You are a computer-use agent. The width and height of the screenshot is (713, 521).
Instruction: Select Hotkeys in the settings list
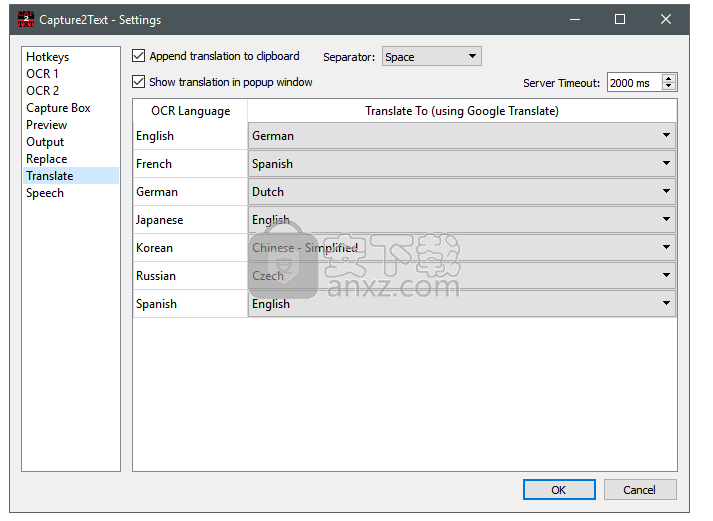click(70, 57)
